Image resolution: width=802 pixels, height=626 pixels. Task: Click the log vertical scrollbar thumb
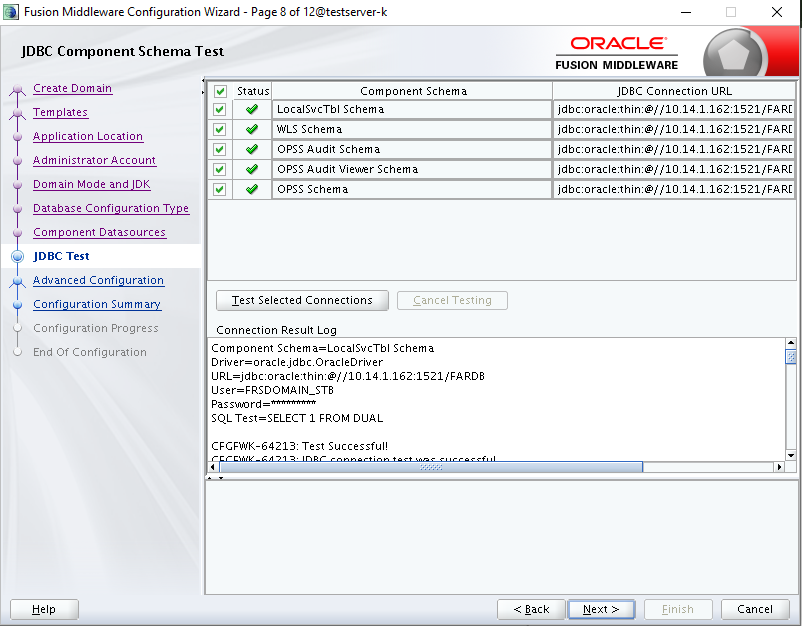791,356
